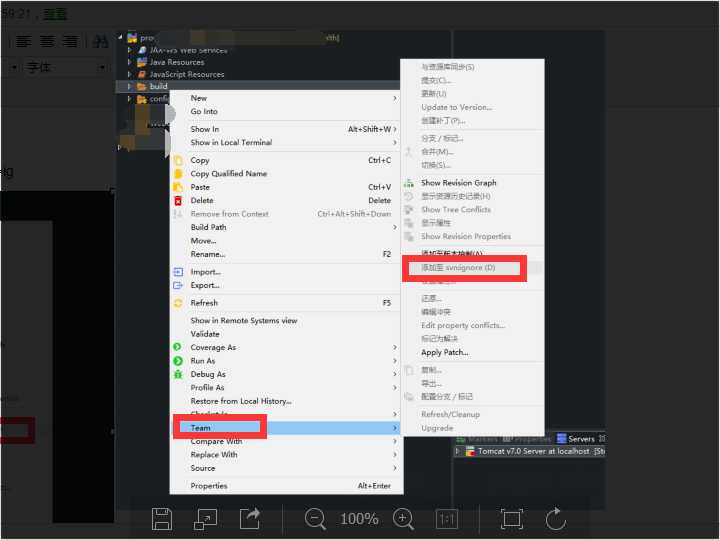
Task: Click the Import arrow icon in context menu
Action: (x=178, y=272)
